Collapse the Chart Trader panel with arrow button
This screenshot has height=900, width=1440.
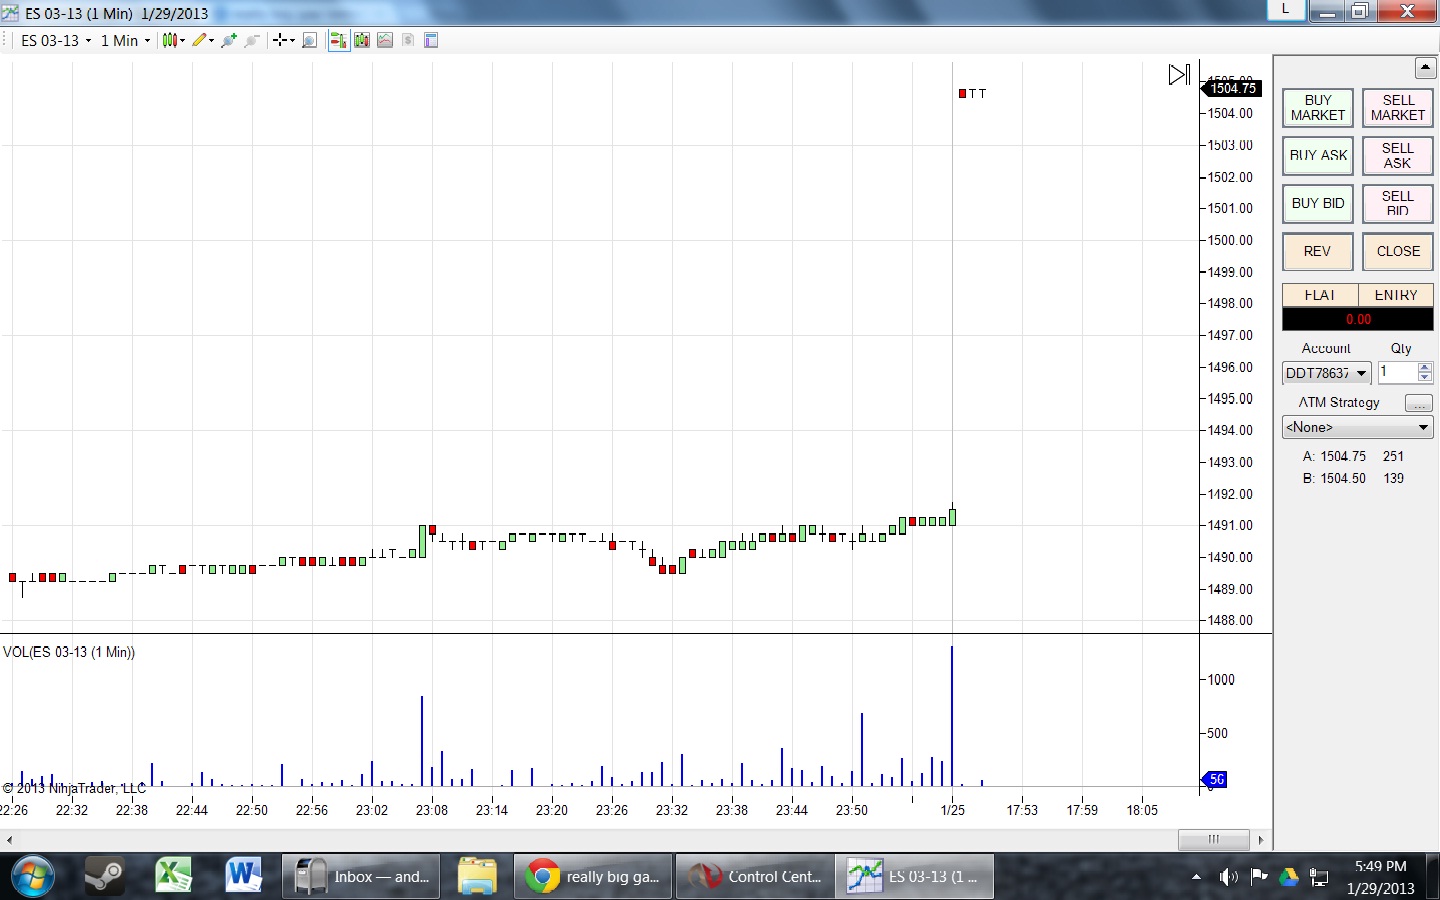tap(1426, 68)
